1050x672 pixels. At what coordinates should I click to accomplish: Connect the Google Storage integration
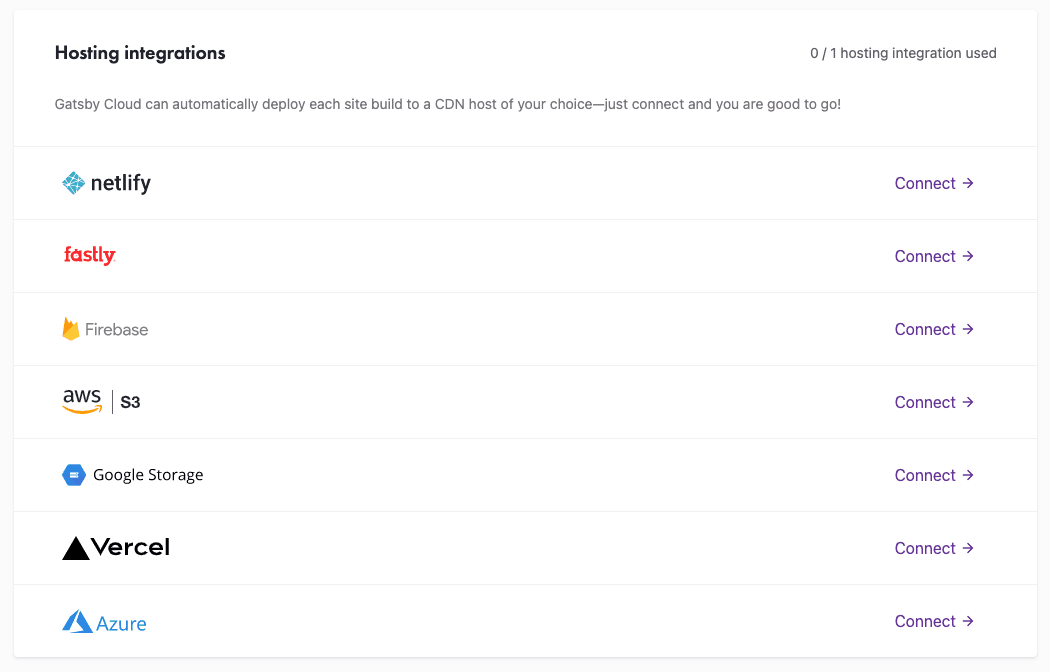934,475
